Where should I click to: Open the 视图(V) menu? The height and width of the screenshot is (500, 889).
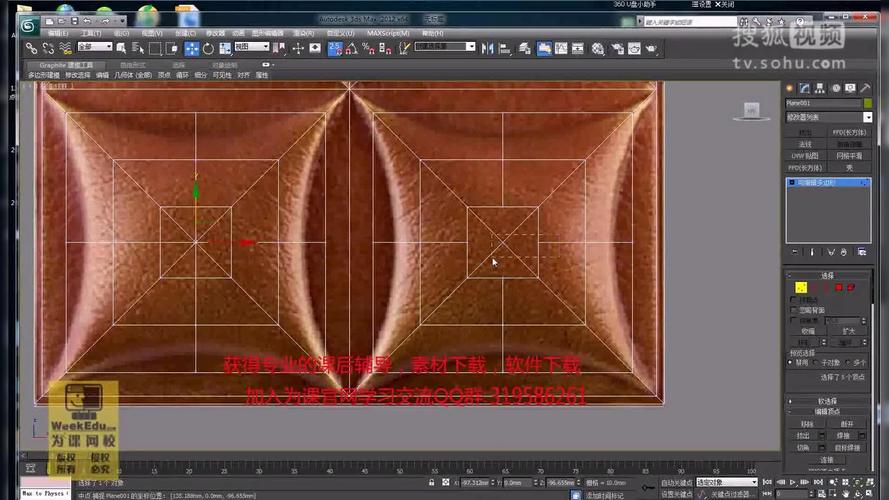(x=152, y=33)
